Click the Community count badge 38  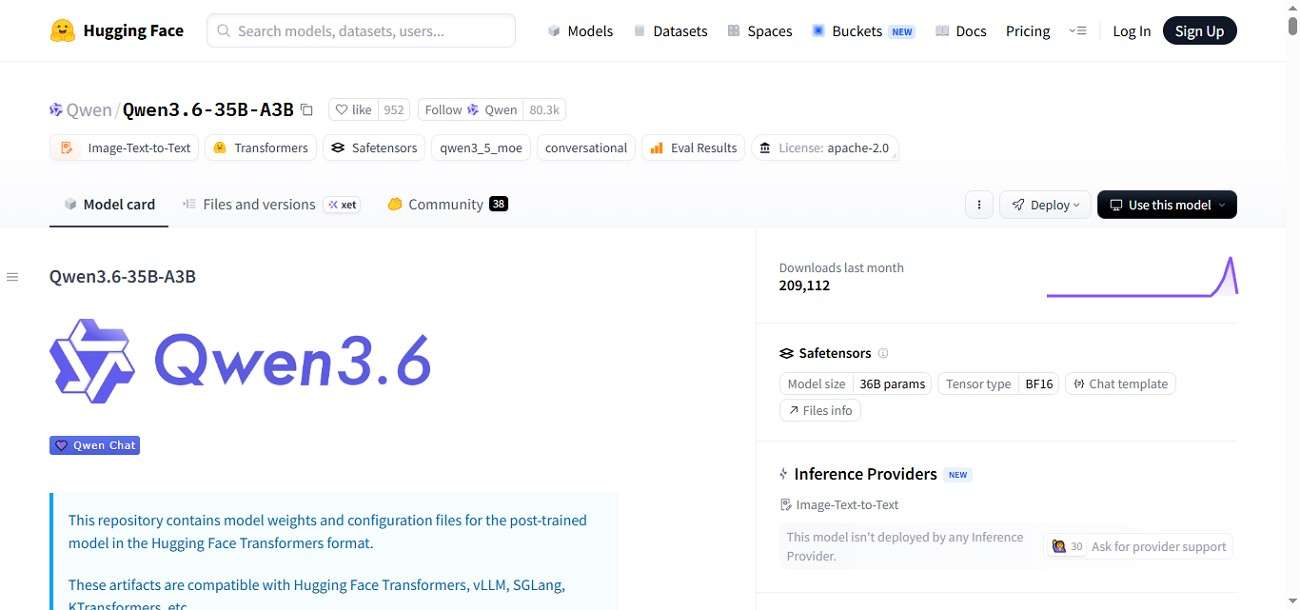tap(498, 204)
